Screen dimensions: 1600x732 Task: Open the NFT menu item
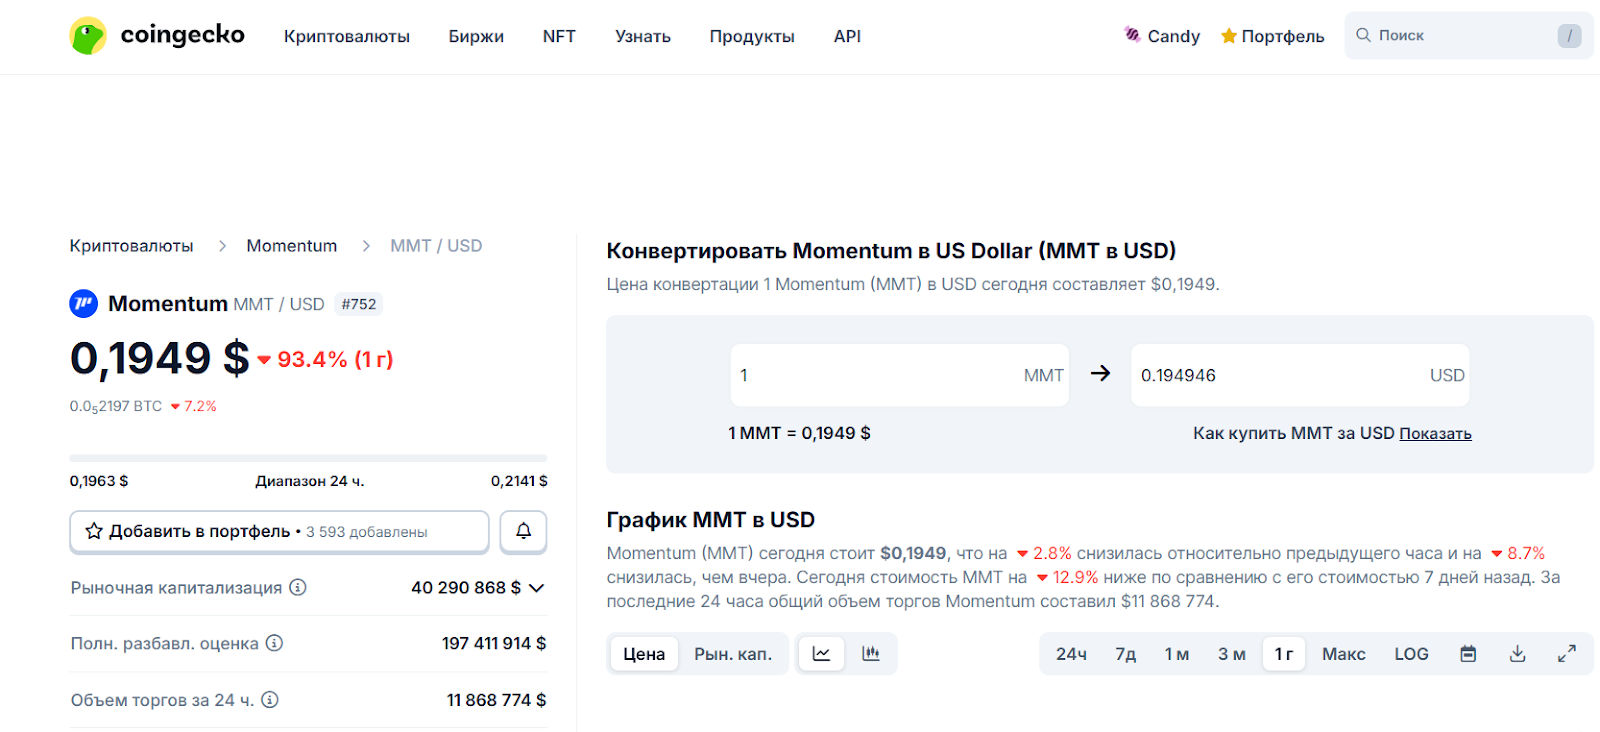559,36
